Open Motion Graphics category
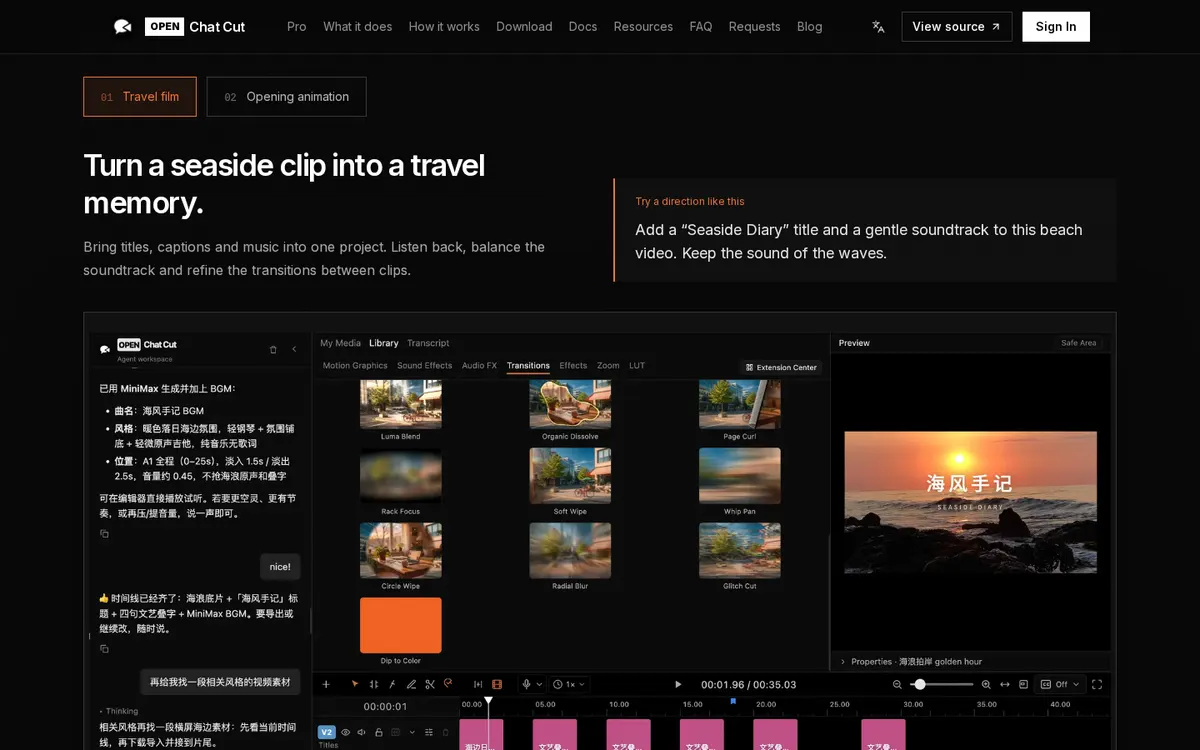Screen dimensions: 1200x750 [355, 365]
